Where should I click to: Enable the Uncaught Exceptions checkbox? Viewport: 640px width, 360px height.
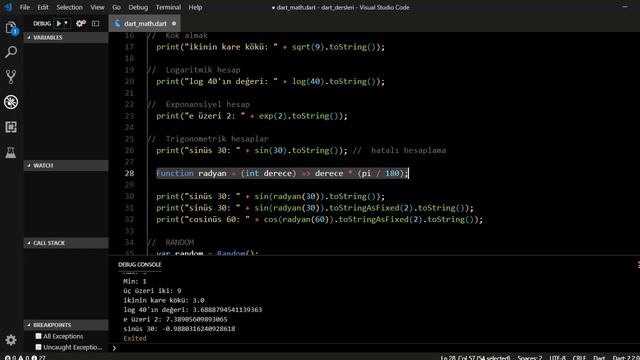(x=38, y=347)
